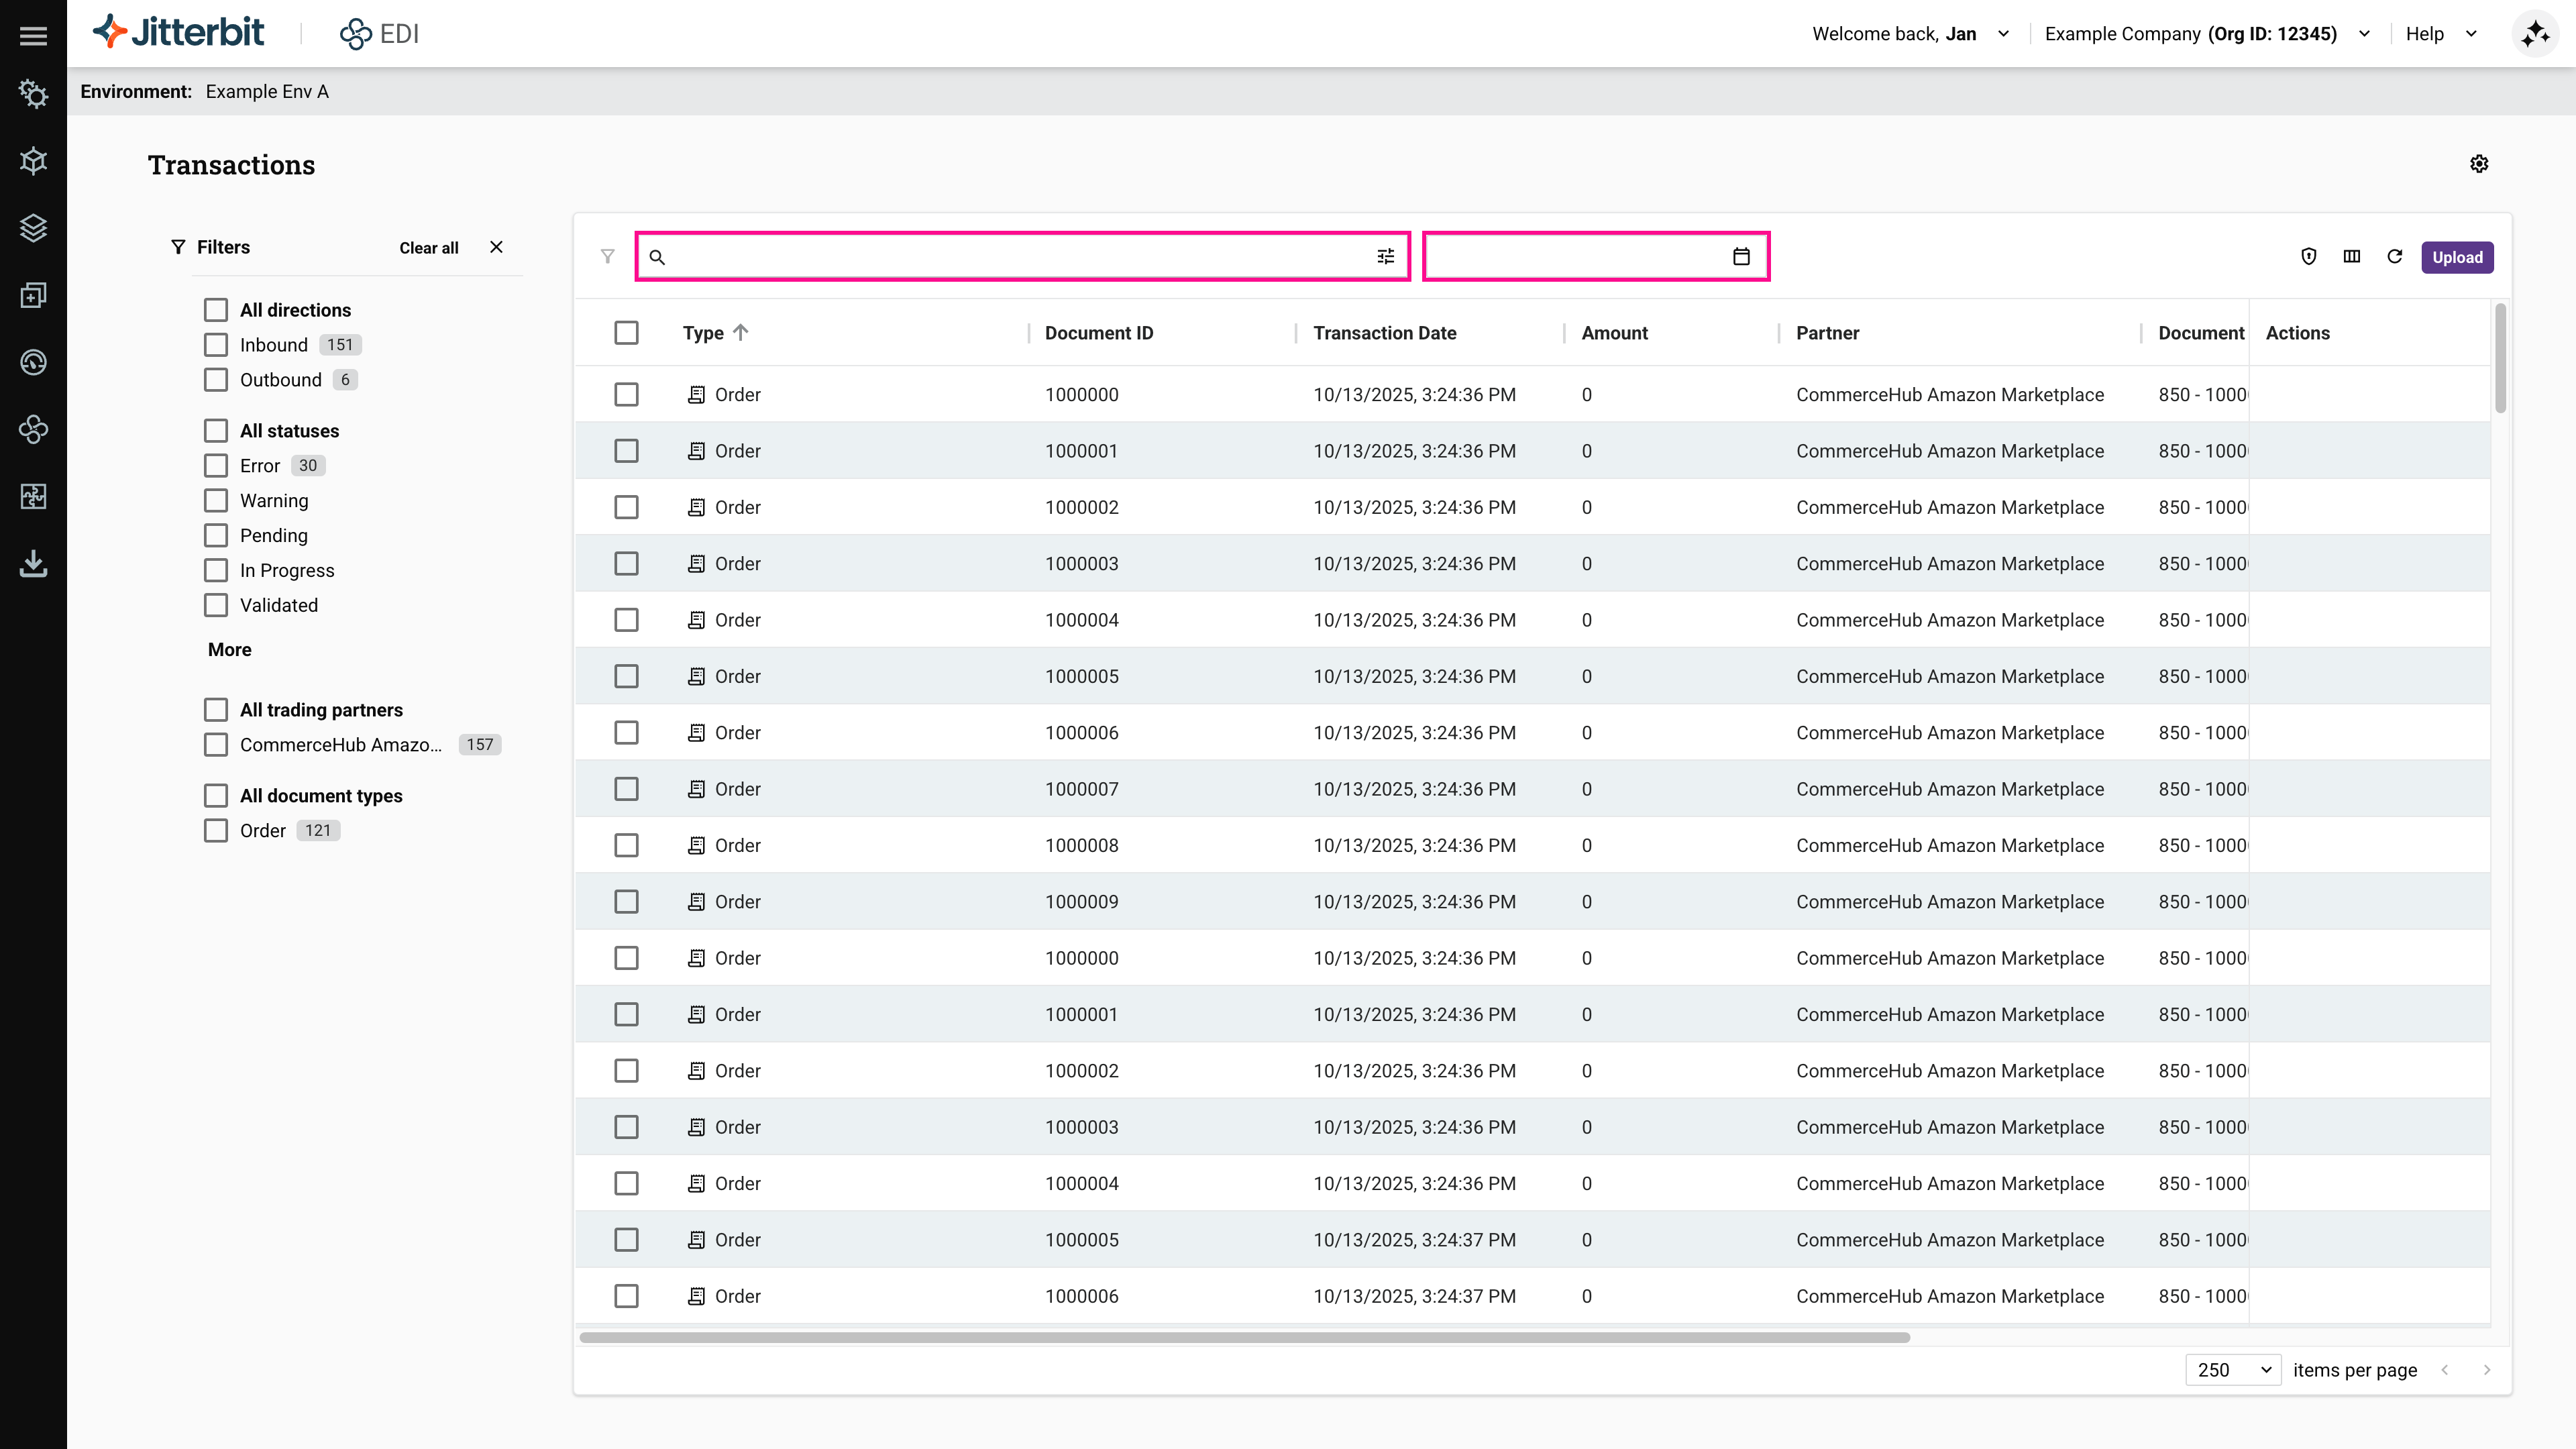This screenshot has width=2576, height=1449.
Task: Open the hamburger menu in the top left
Action: [x=33, y=36]
